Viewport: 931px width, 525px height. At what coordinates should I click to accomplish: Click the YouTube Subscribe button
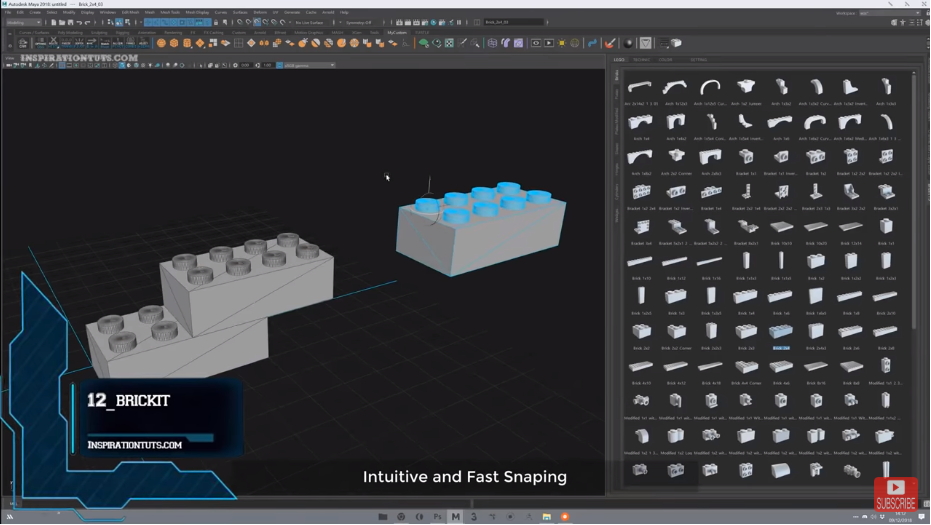(x=896, y=494)
